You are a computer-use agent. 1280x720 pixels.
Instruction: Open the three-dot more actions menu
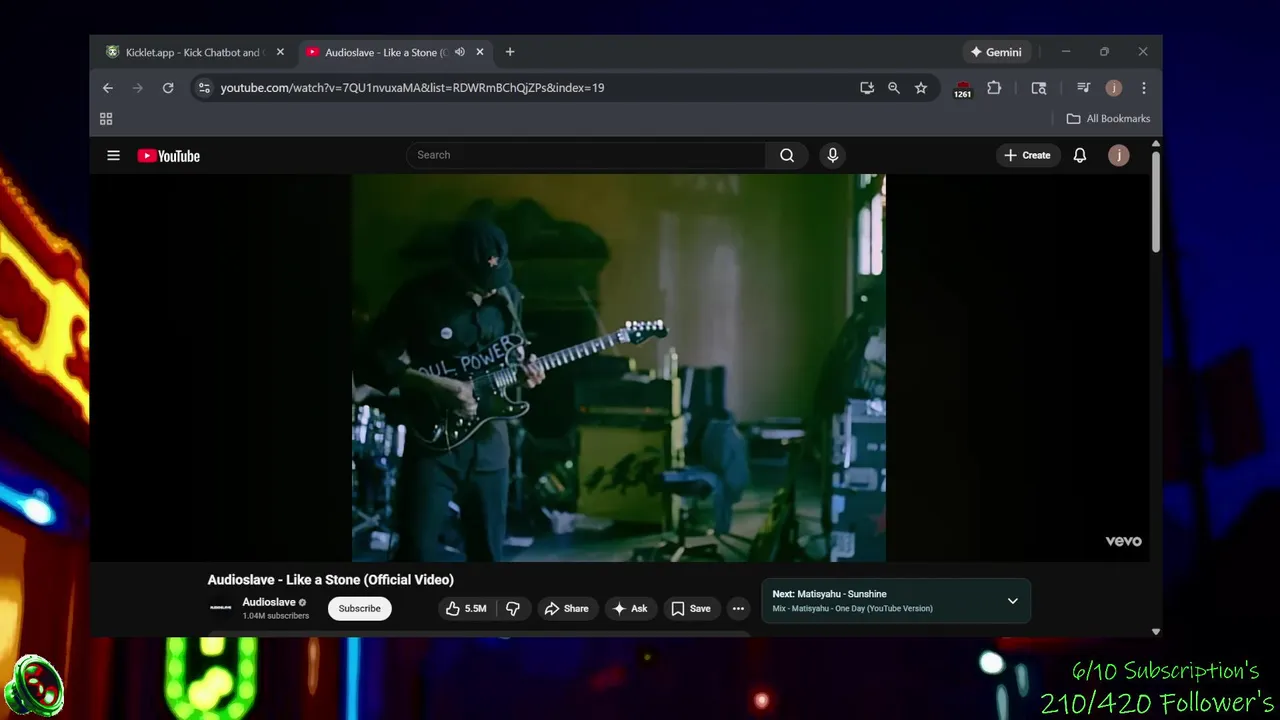(738, 608)
